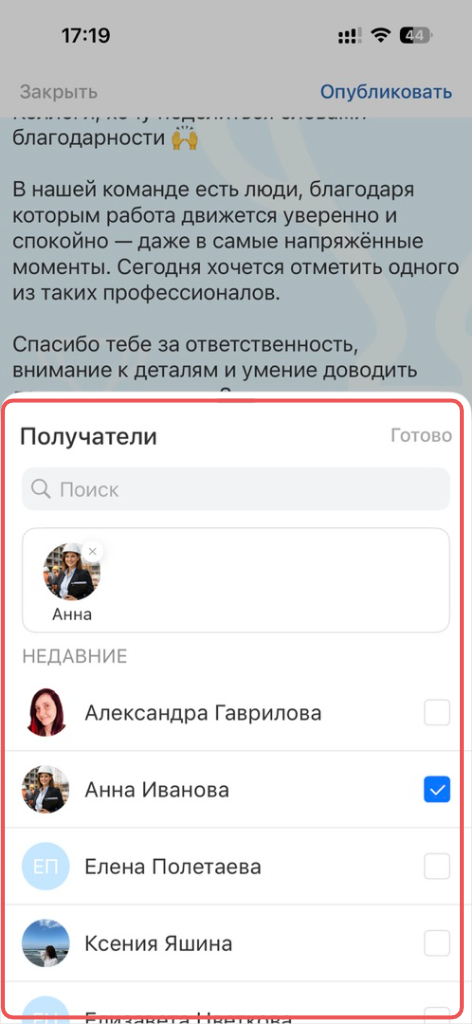Check the box for Ксения Яшина

437,944
